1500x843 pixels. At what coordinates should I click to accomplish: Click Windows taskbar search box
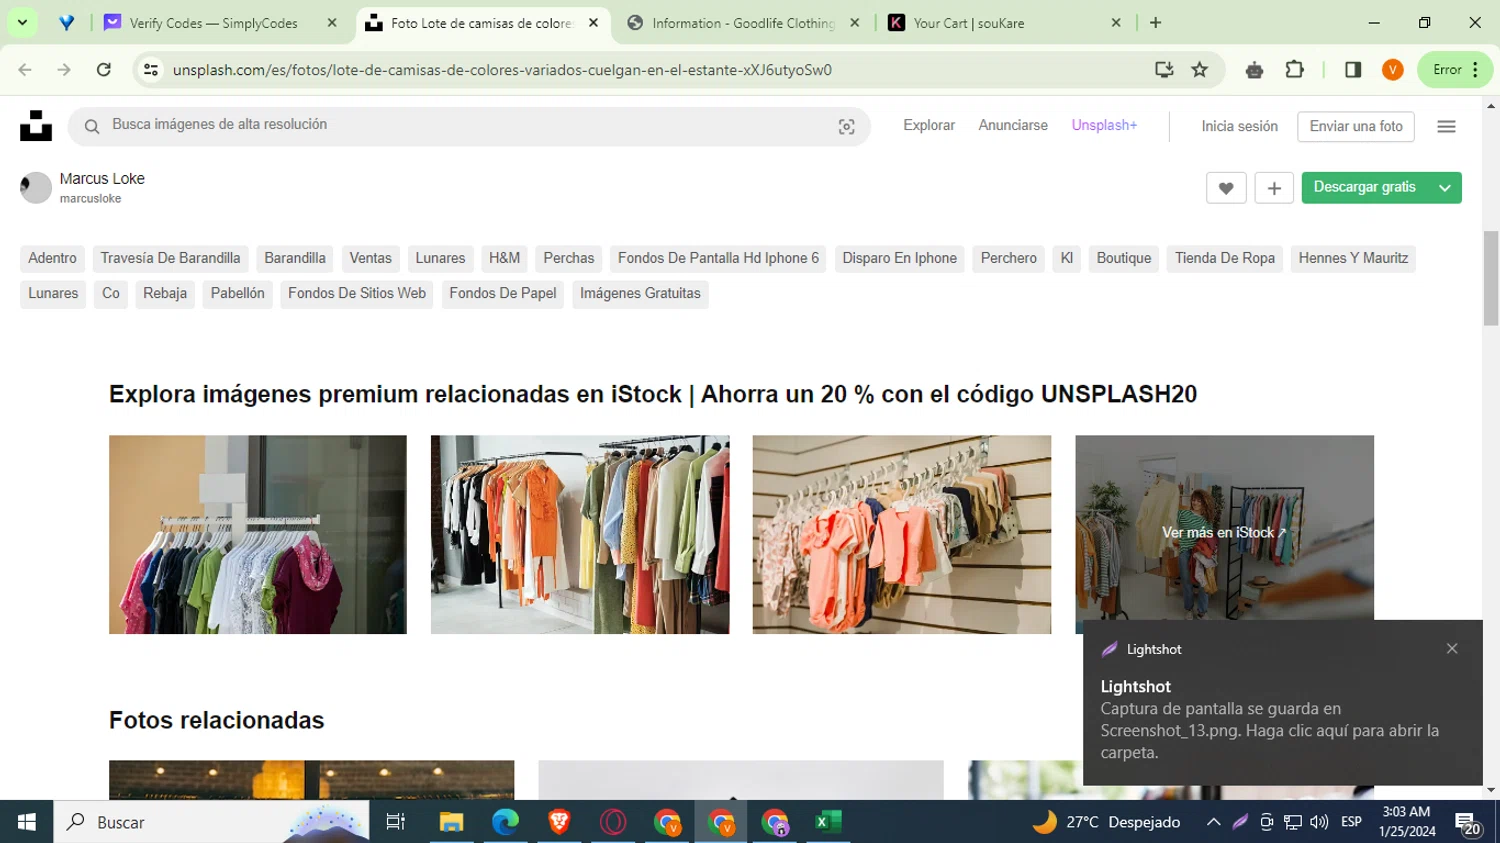tap(210, 822)
